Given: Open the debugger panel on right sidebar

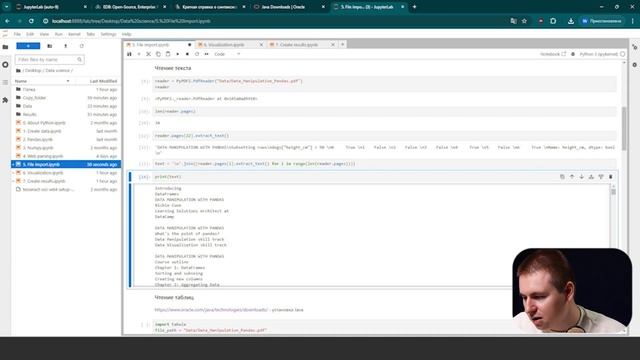Looking at the screenshot, I should click(635, 64).
